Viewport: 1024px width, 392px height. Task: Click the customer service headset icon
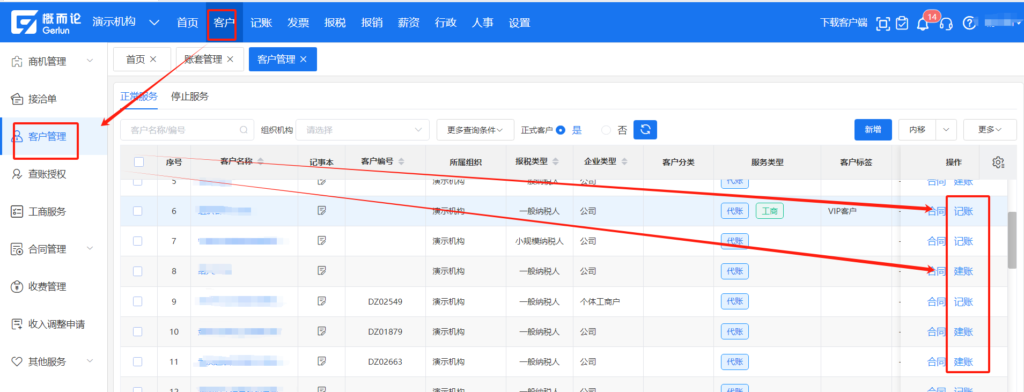pyautogui.click(x=945, y=24)
